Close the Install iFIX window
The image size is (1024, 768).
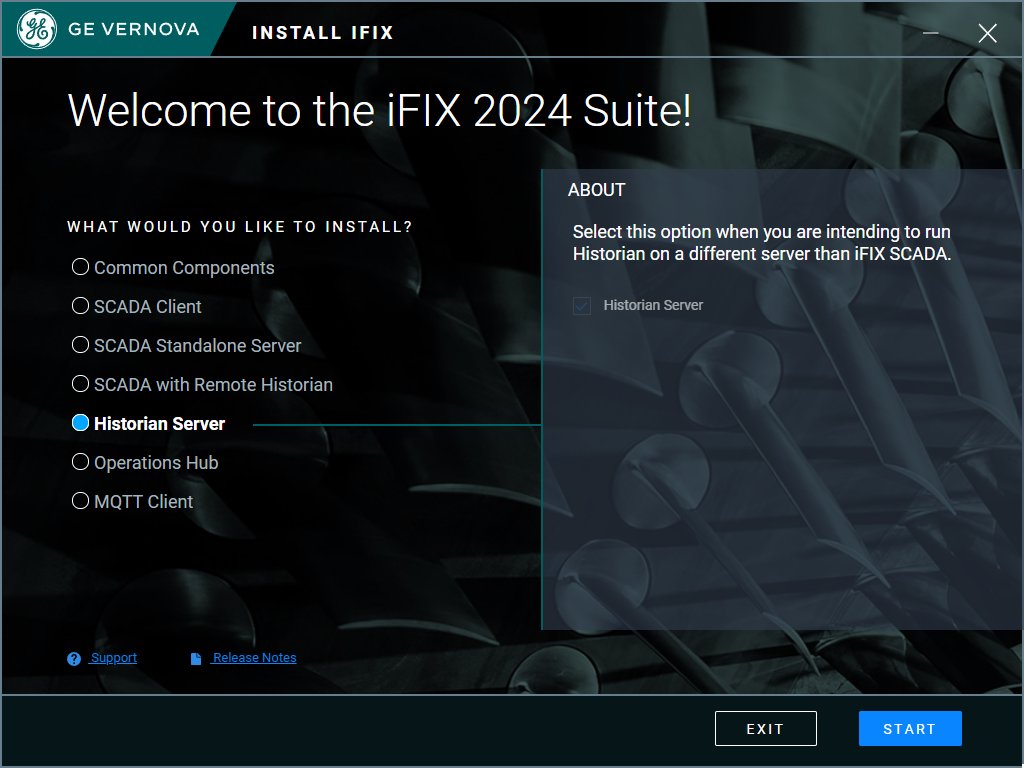click(x=987, y=33)
